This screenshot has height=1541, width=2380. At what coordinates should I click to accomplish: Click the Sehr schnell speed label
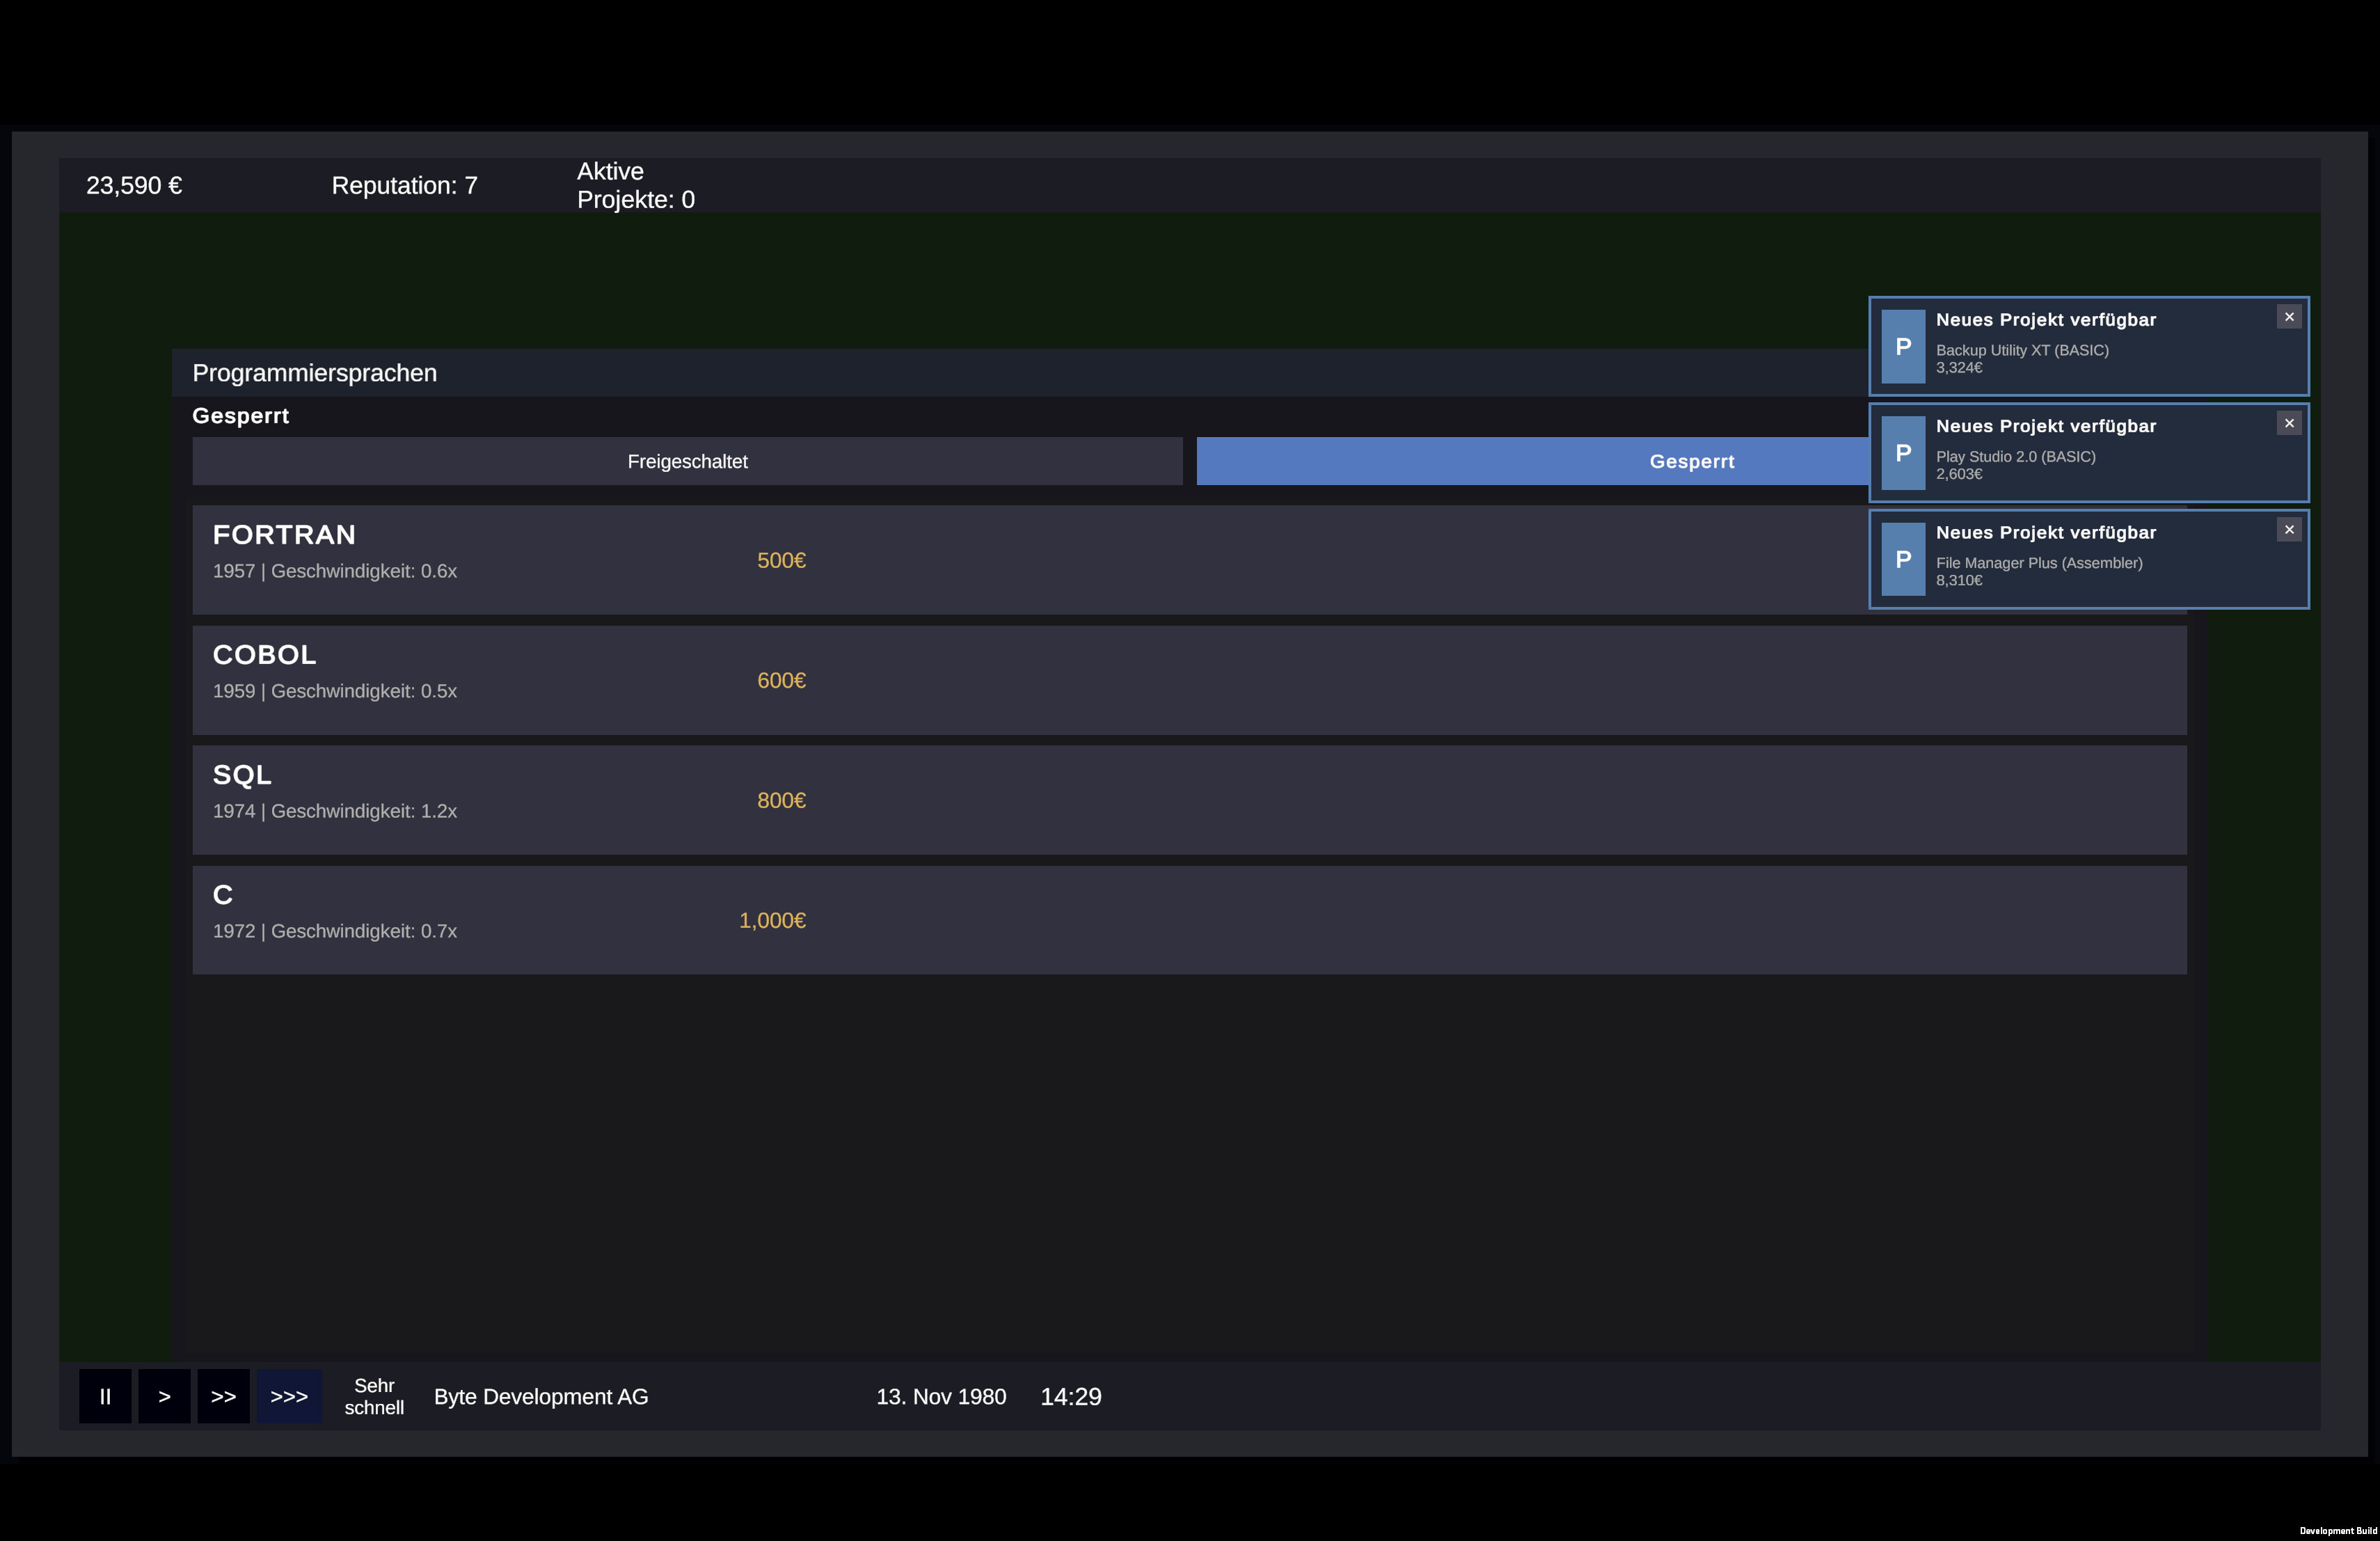[375, 1396]
